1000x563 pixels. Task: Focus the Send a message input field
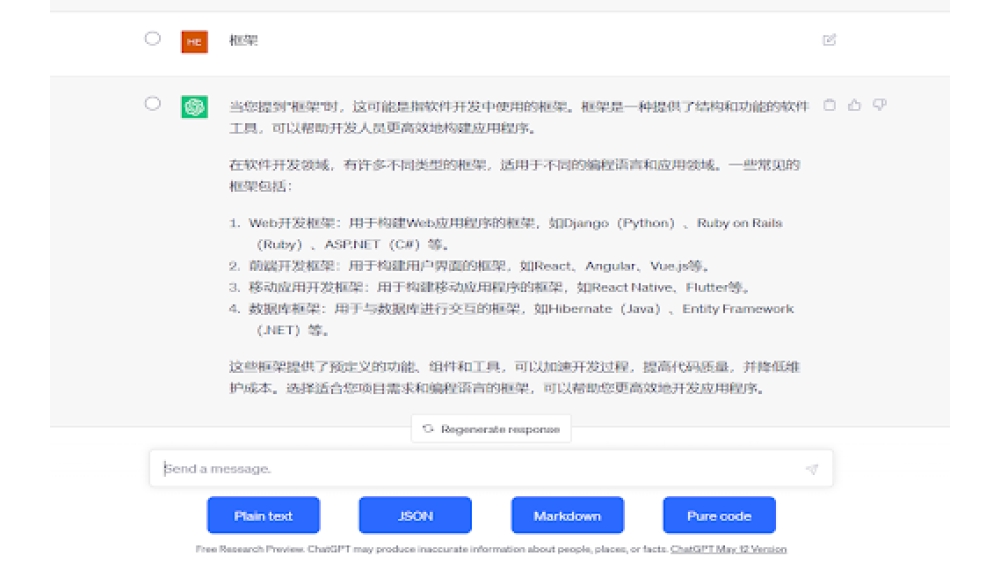click(491, 469)
